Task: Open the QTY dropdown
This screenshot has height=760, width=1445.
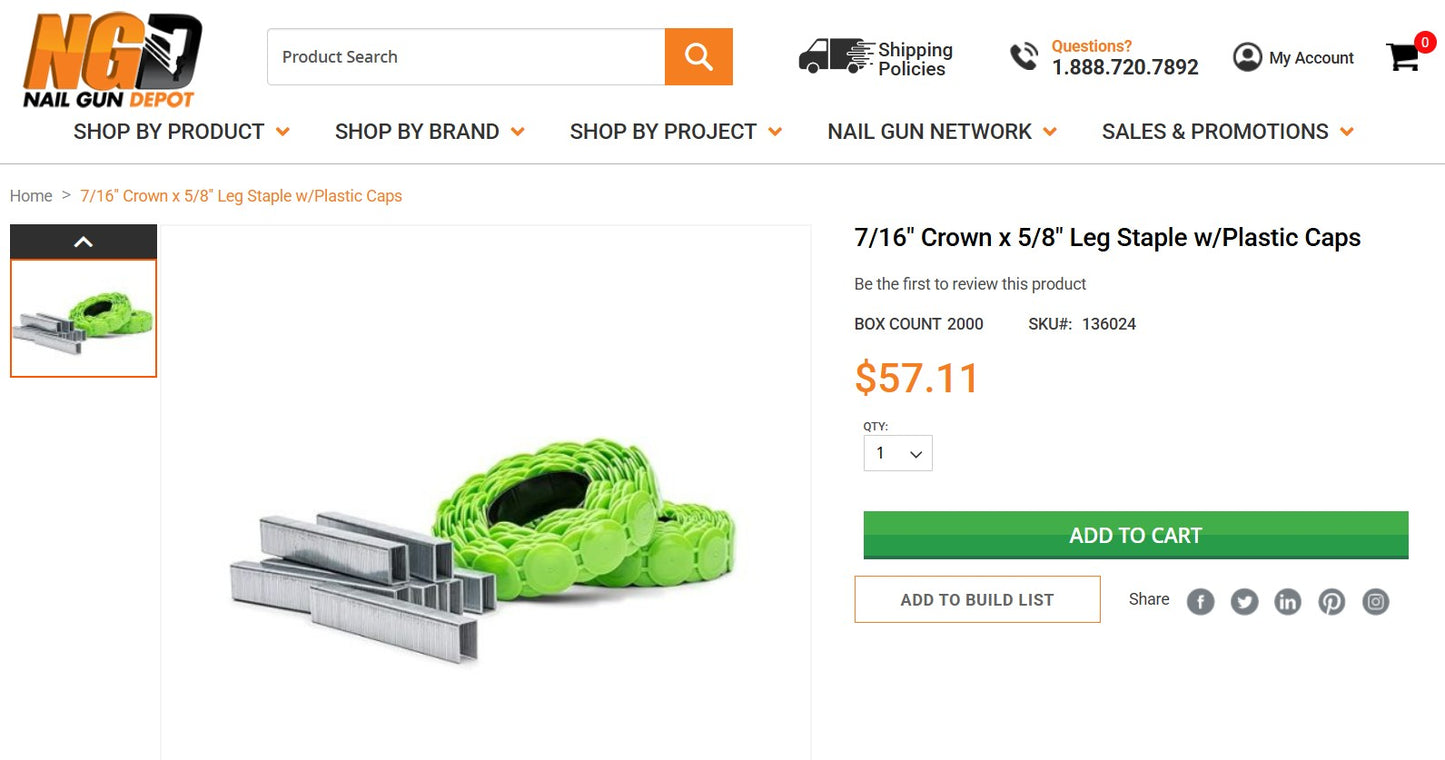Action: [x=897, y=453]
